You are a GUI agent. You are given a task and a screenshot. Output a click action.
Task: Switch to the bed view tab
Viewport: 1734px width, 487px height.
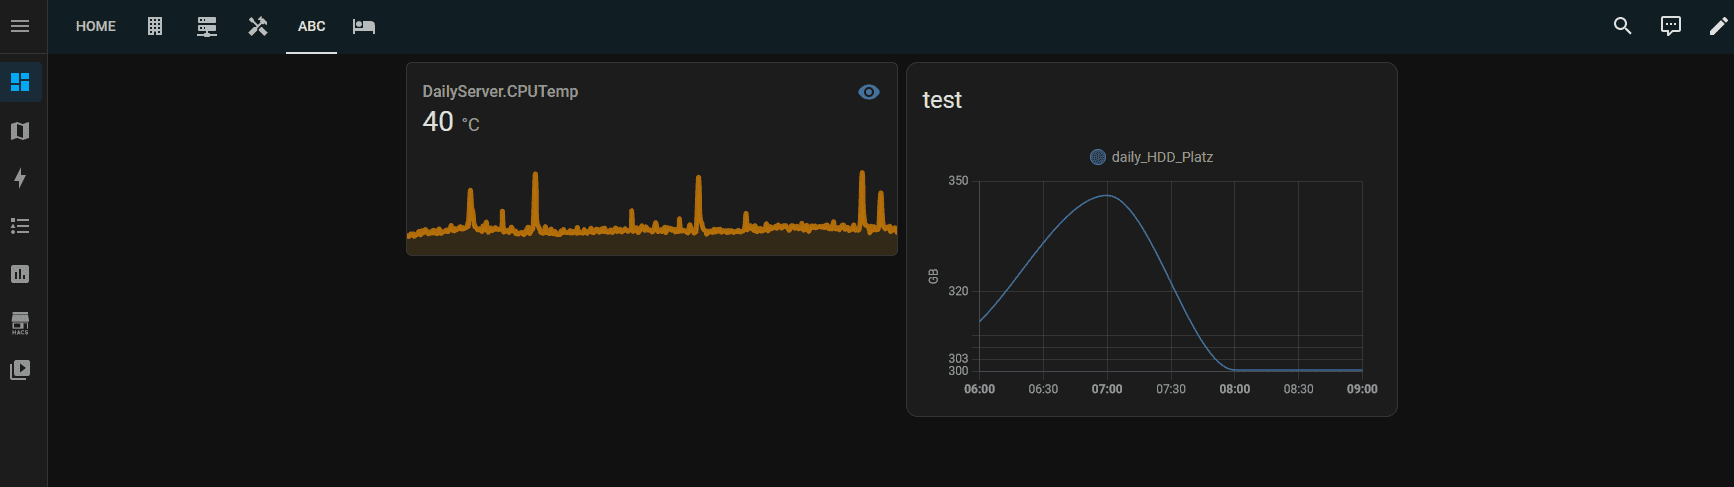364,26
